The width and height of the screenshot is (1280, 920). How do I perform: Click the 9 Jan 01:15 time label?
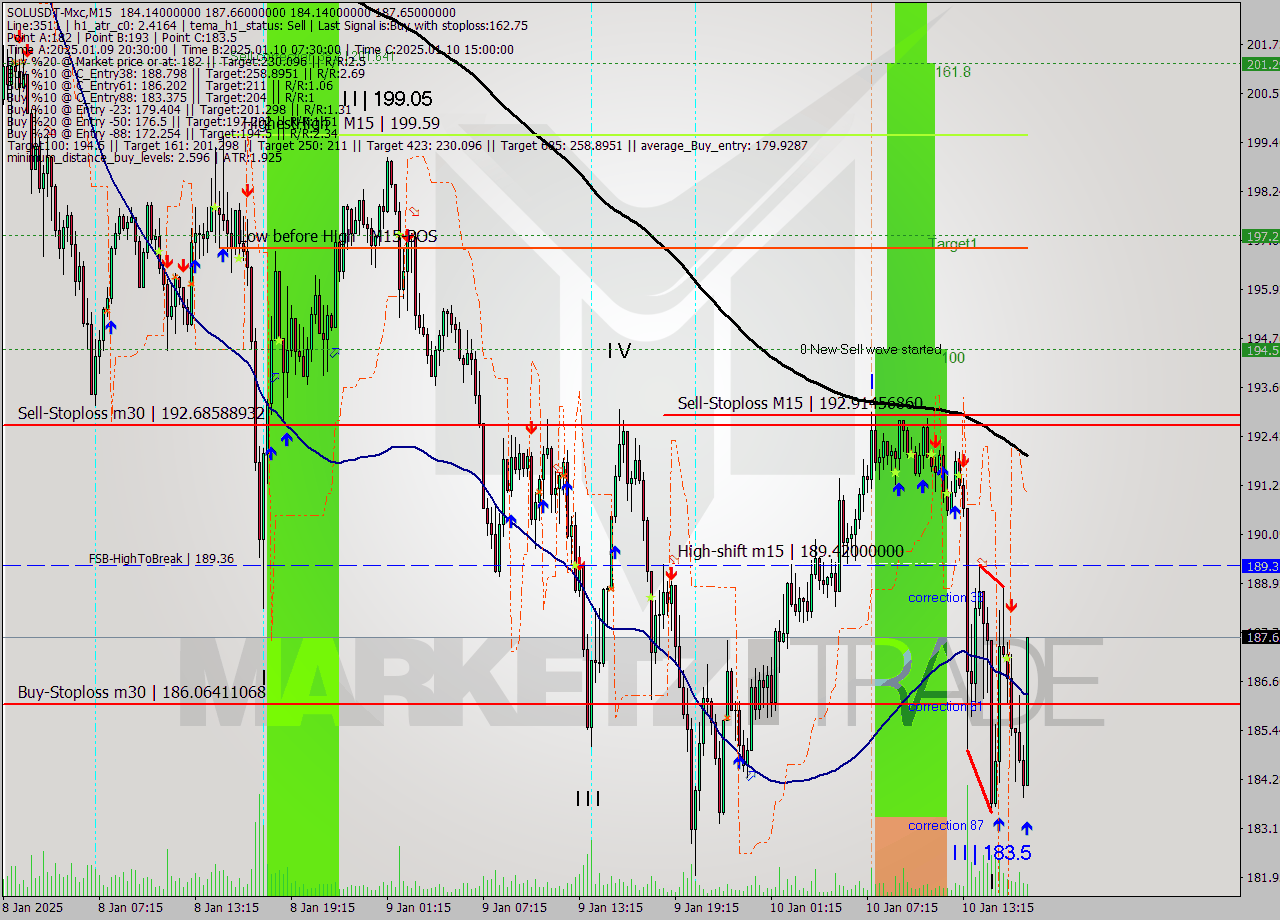point(419,908)
